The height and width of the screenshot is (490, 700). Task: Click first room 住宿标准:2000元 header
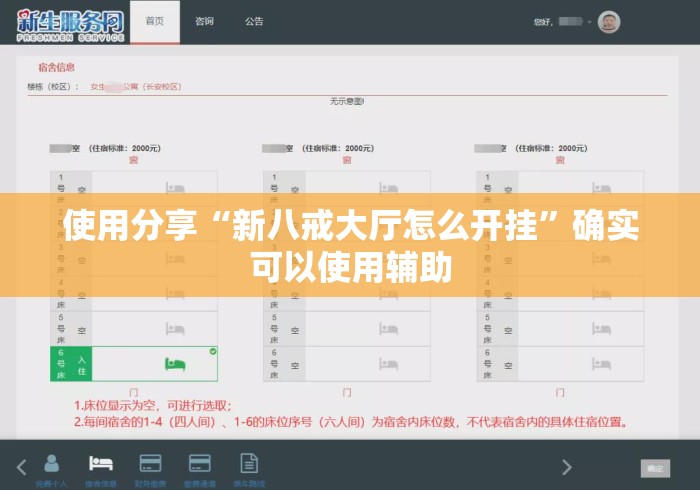125,148
